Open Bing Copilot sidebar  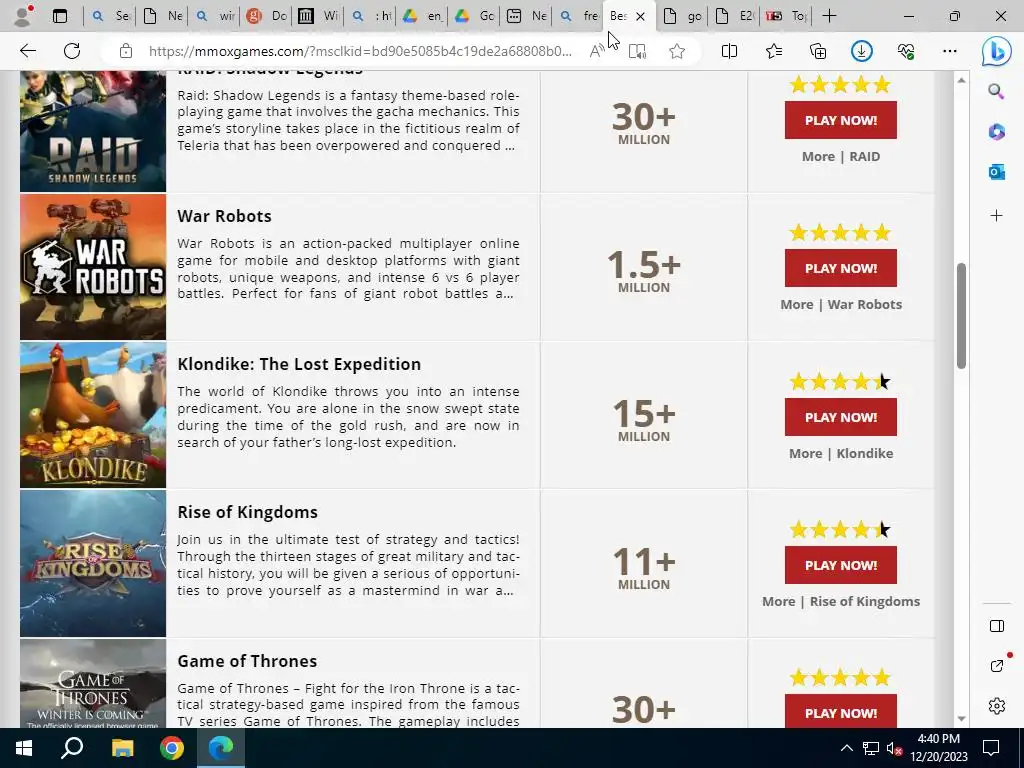997,52
